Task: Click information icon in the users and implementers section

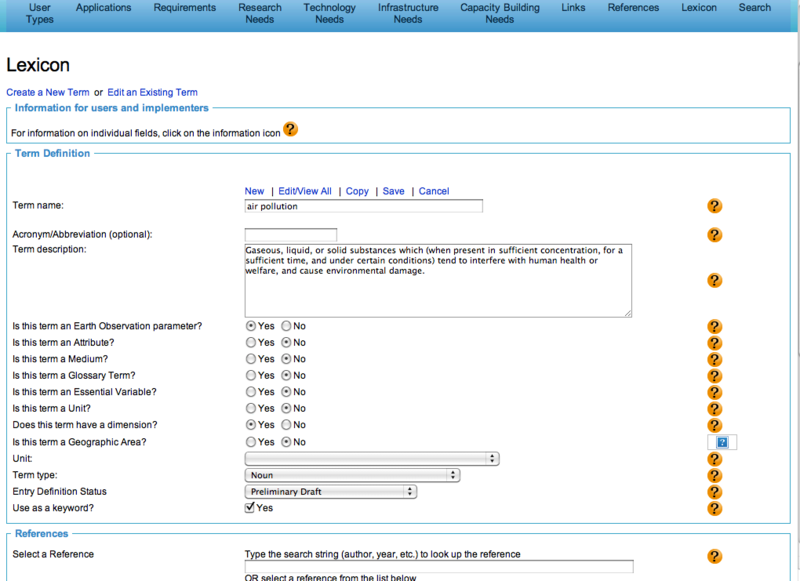Action: pos(290,129)
